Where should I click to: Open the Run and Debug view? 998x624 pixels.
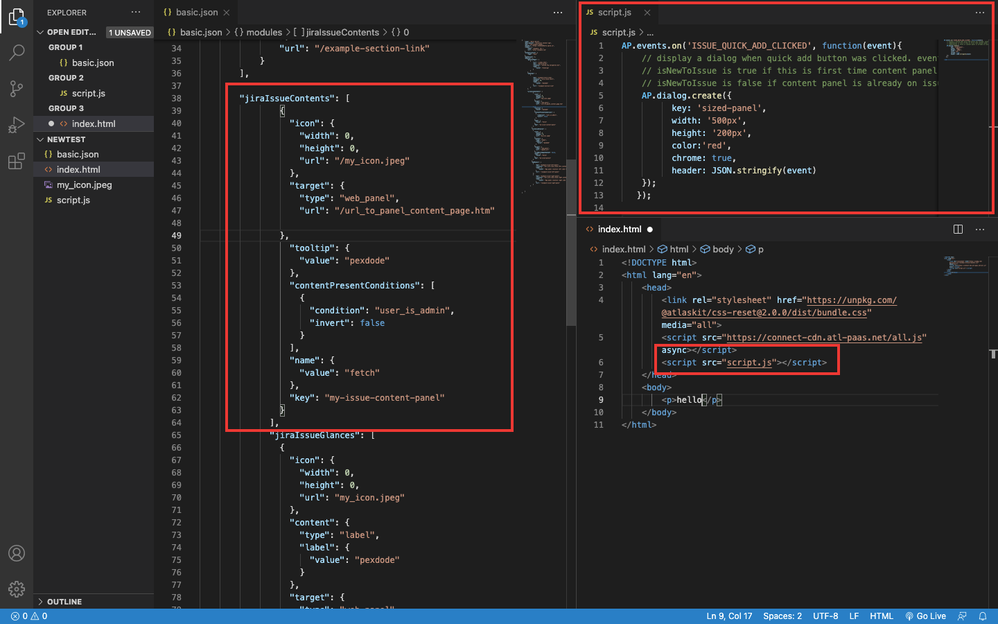click(17, 125)
